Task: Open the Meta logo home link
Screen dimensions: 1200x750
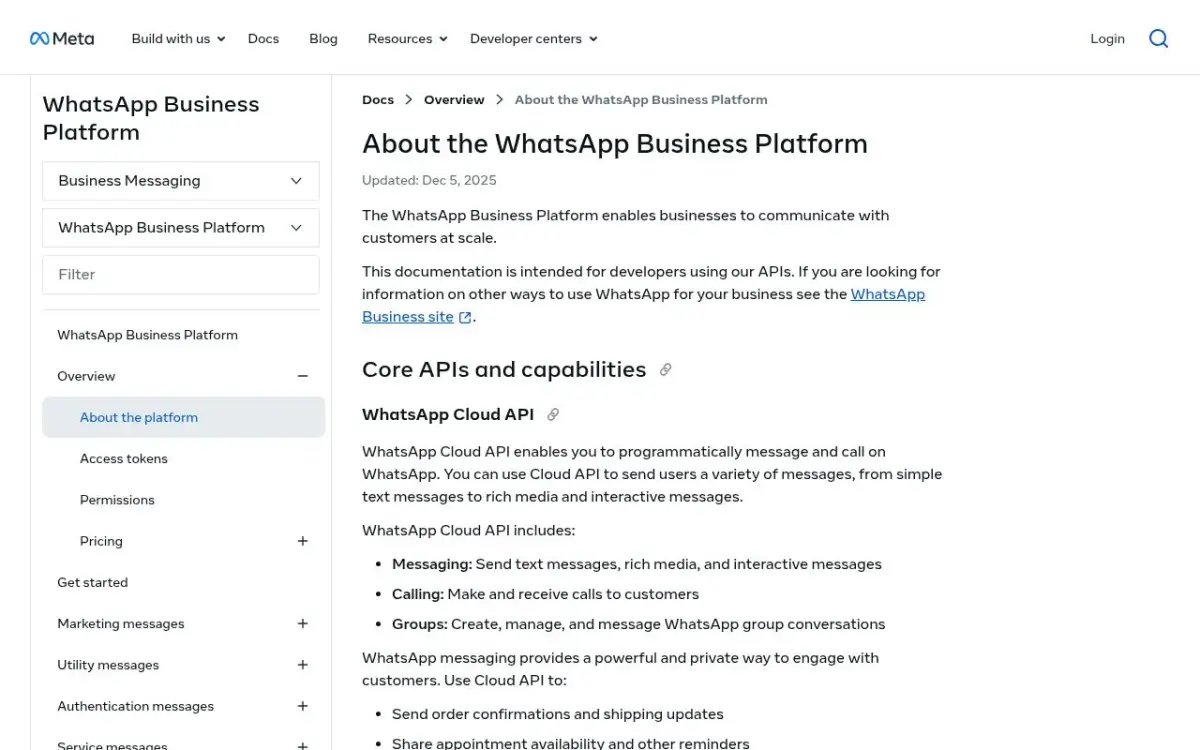Action: (62, 38)
